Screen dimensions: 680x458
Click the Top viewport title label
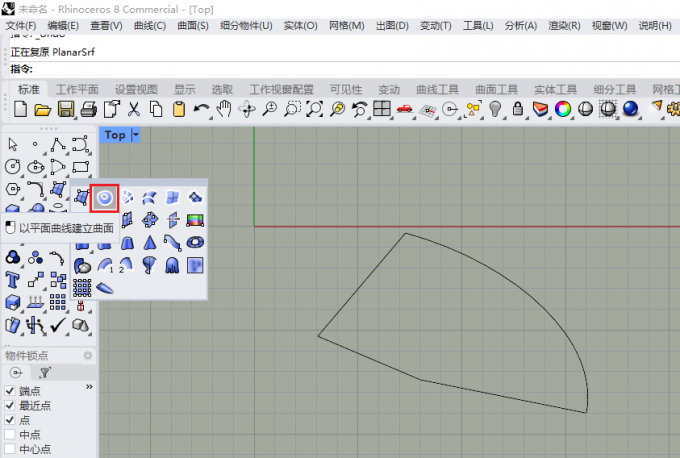115,135
